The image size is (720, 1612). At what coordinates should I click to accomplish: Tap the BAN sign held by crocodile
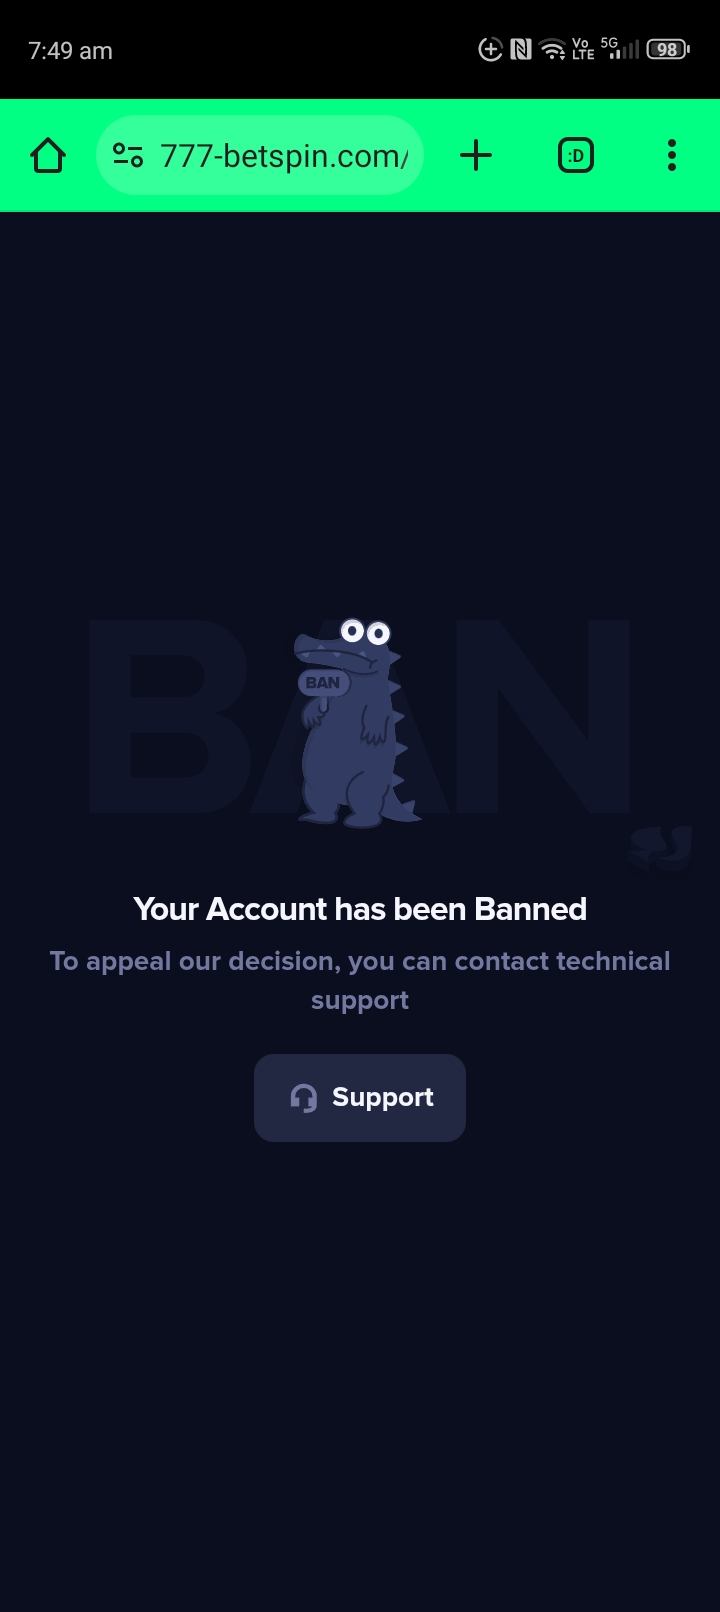[323, 683]
